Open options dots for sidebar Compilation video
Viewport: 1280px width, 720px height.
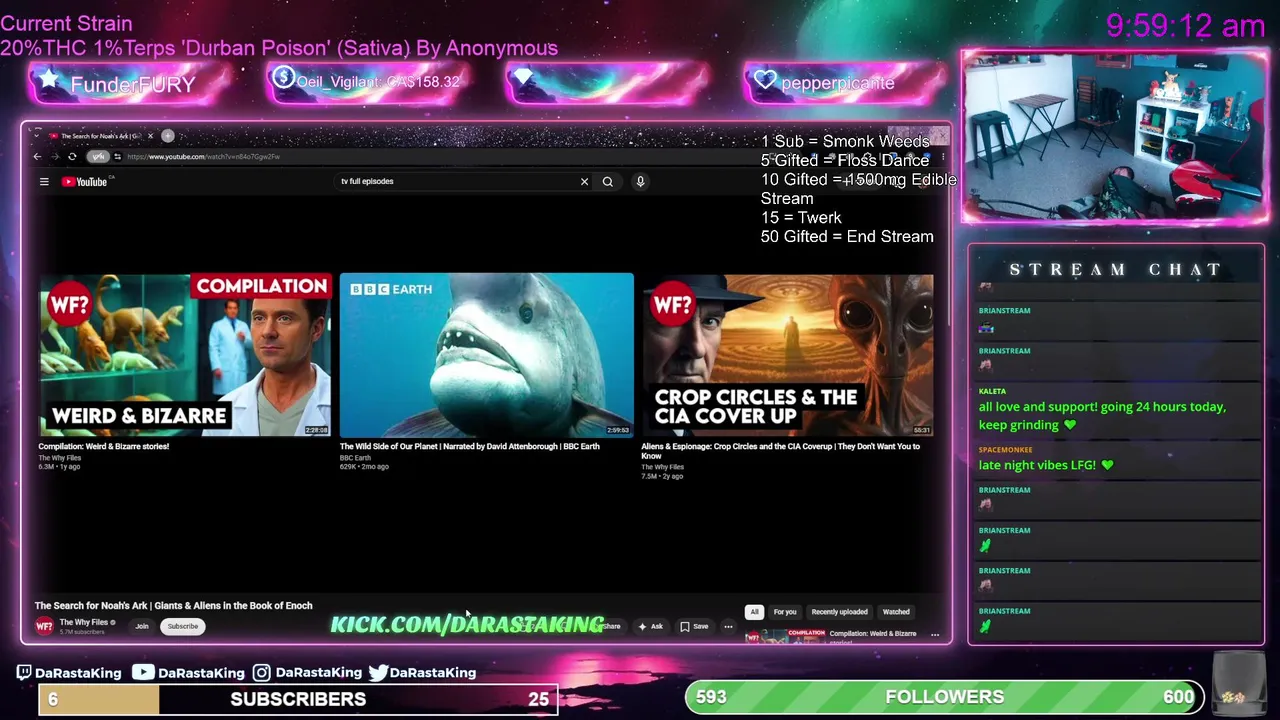[x=935, y=635]
